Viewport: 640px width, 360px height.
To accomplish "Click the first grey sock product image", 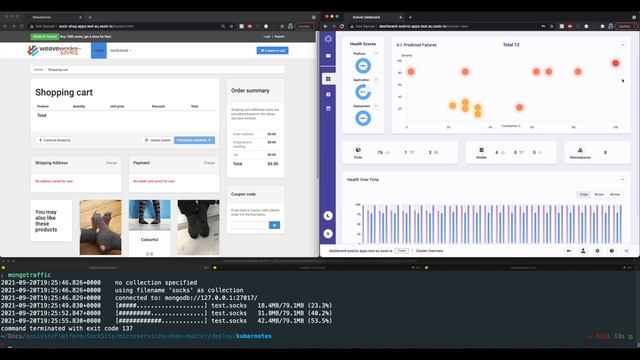I will 100,227.
